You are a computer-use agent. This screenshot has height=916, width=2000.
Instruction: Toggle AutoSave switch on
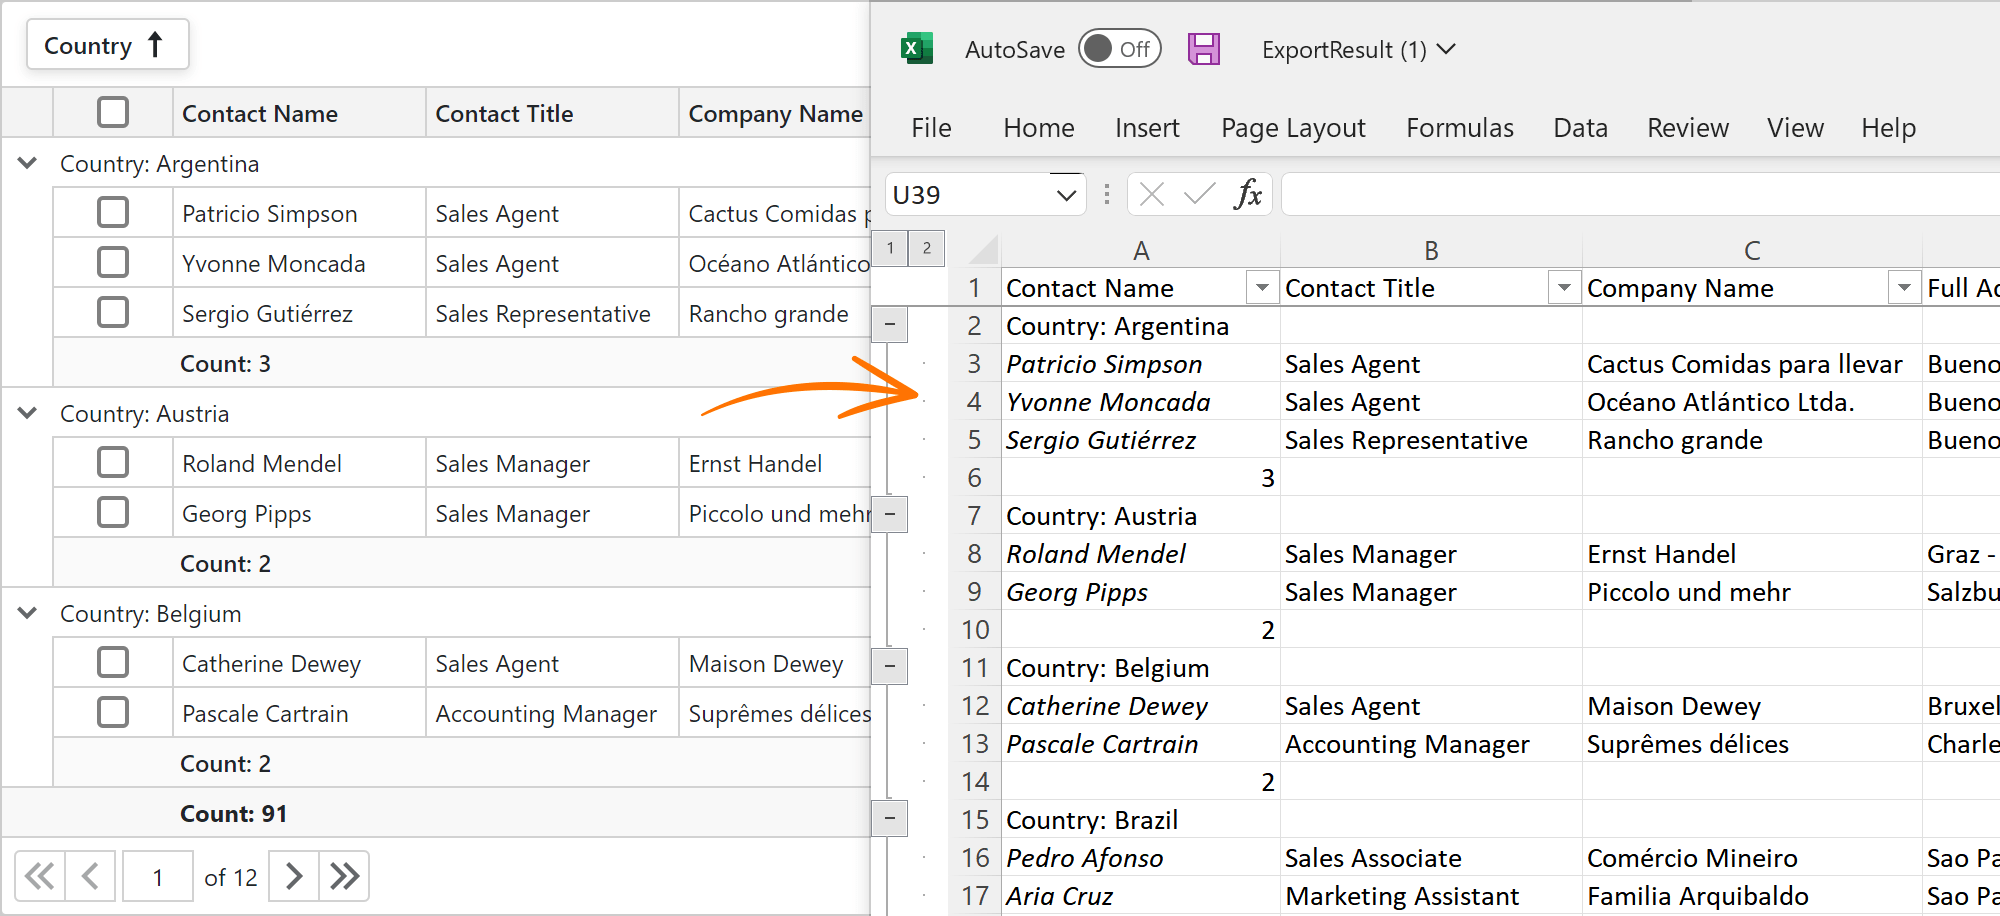[x=1119, y=49]
